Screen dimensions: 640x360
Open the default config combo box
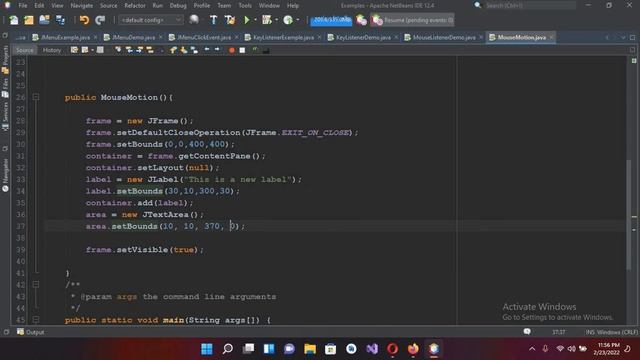coord(151,20)
